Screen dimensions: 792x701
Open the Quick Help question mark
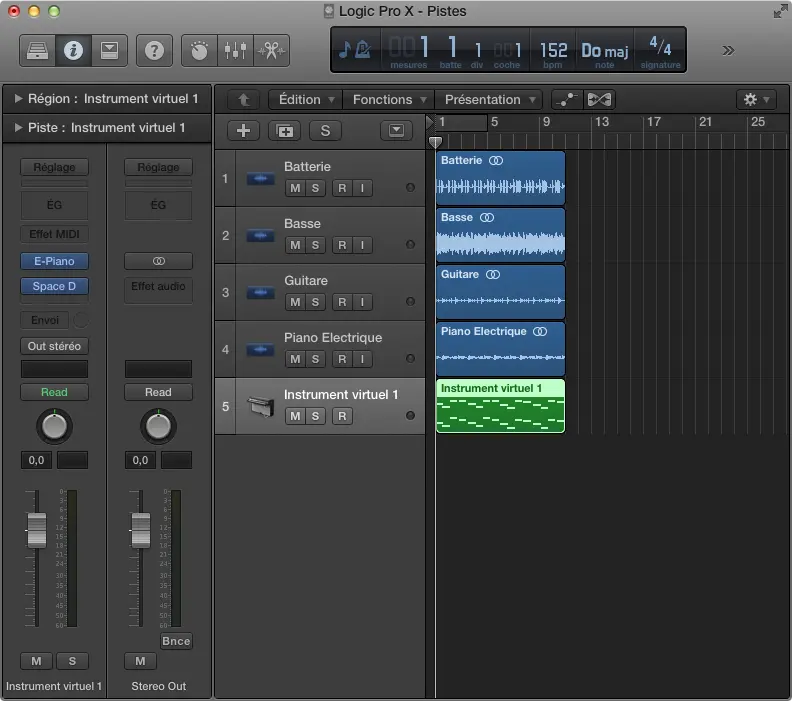[x=153, y=50]
